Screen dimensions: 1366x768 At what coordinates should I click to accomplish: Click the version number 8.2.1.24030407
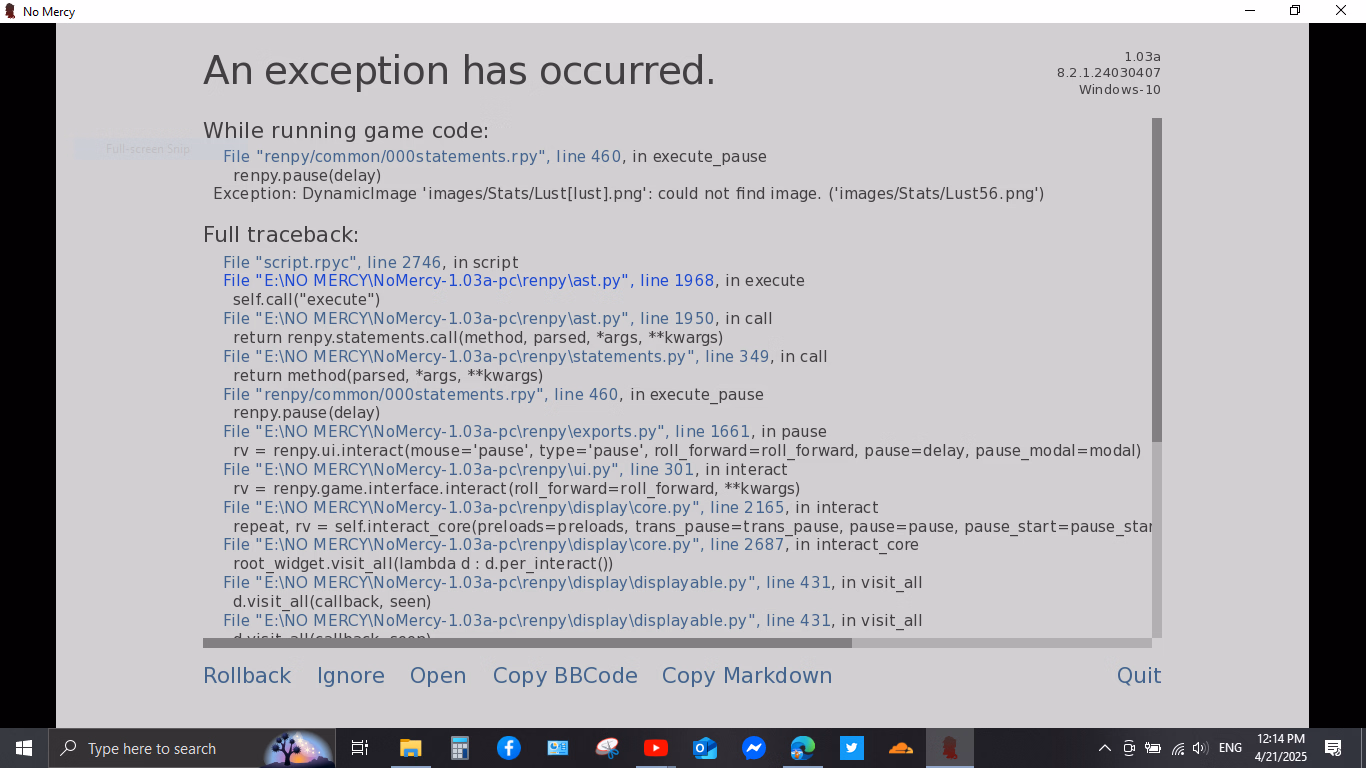point(1109,73)
